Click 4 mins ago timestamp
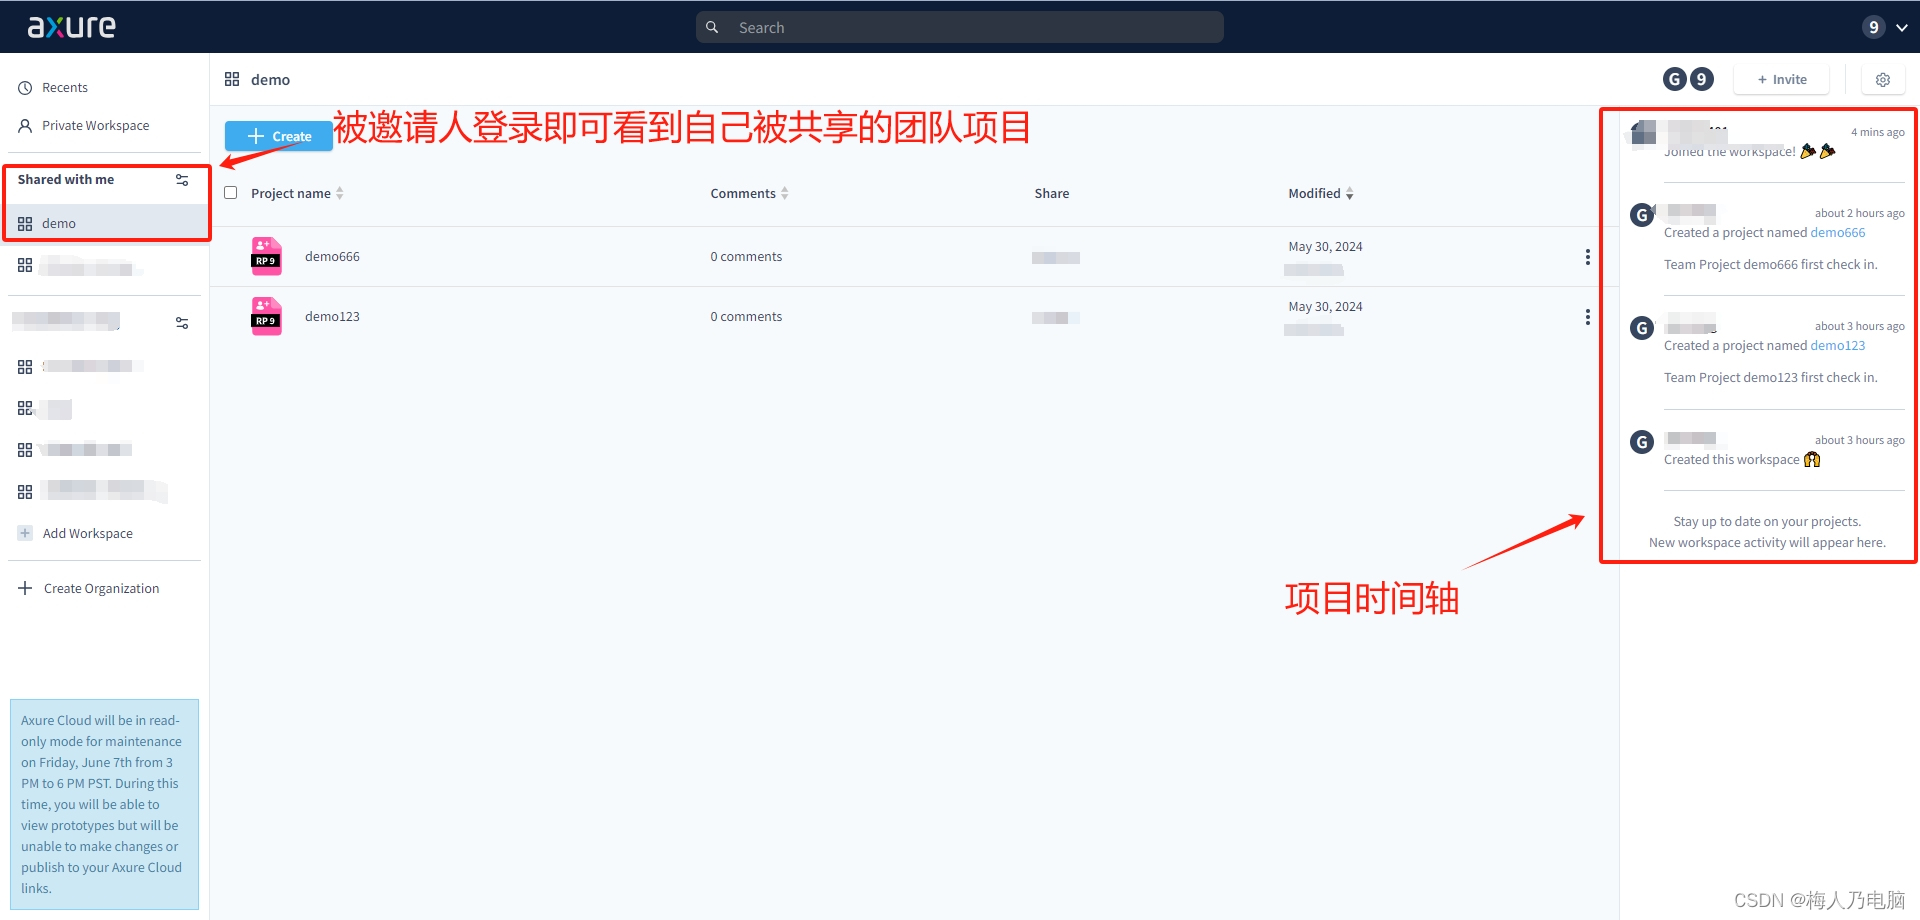The height and width of the screenshot is (920, 1920). tap(1877, 132)
